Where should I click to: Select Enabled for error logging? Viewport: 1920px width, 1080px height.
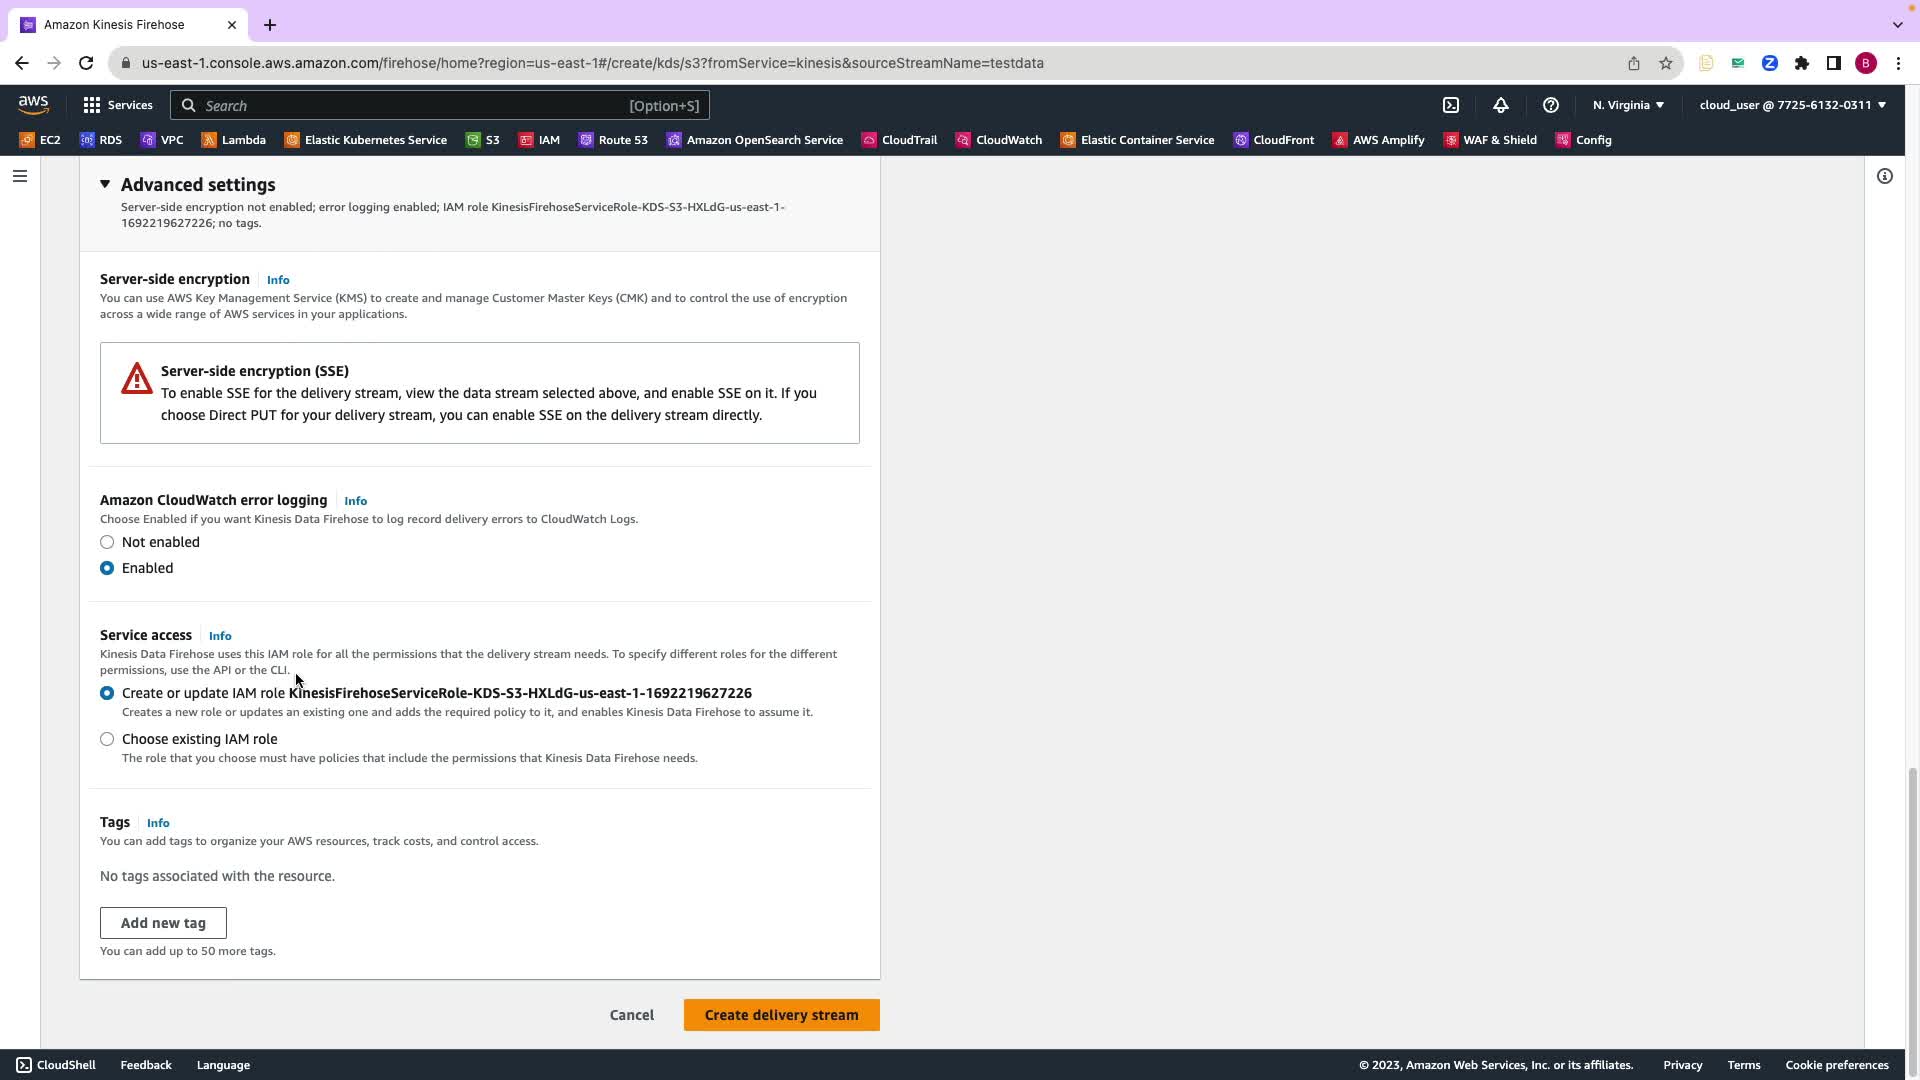(107, 568)
